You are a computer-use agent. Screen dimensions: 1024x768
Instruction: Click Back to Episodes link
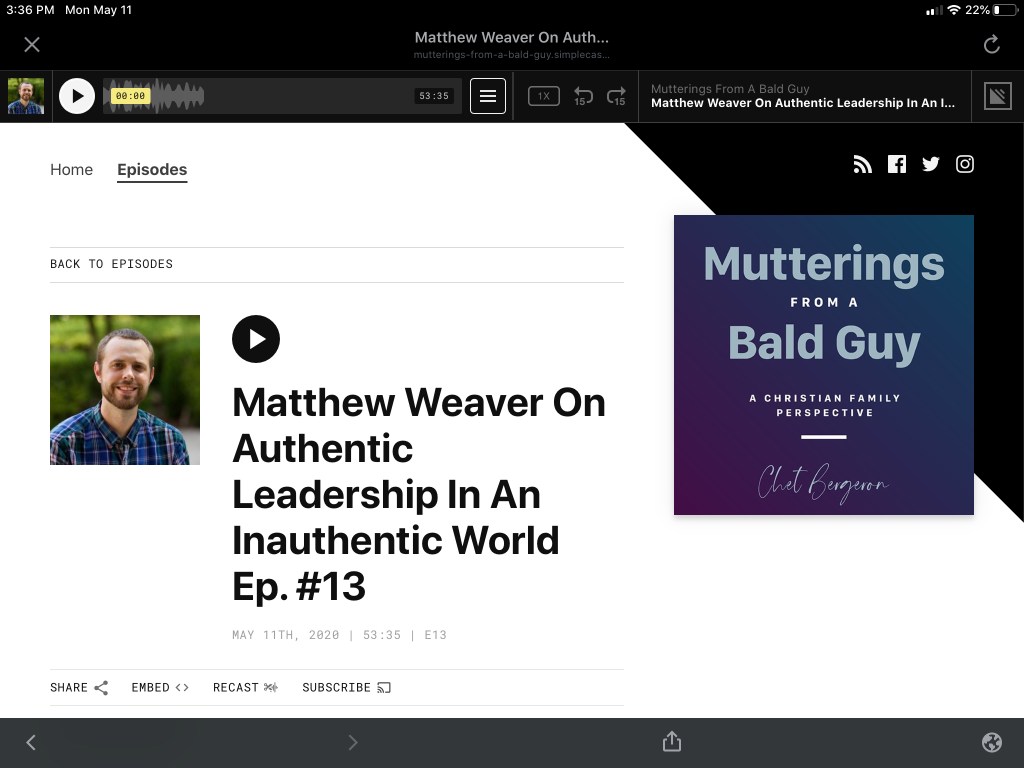(x=111, y=264)
